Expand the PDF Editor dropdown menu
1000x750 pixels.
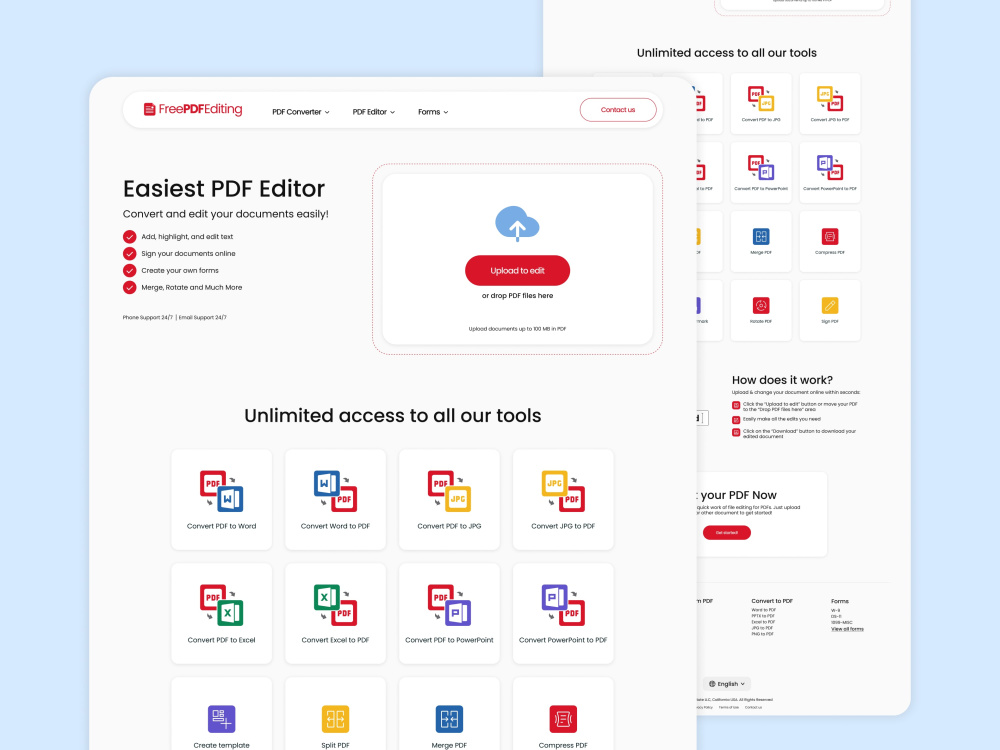374,112
